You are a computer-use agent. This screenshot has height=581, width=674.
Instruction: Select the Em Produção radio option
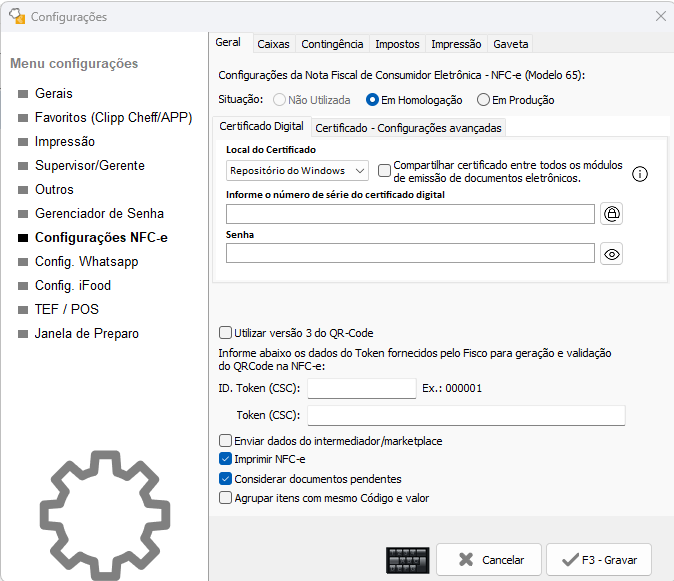484,100
